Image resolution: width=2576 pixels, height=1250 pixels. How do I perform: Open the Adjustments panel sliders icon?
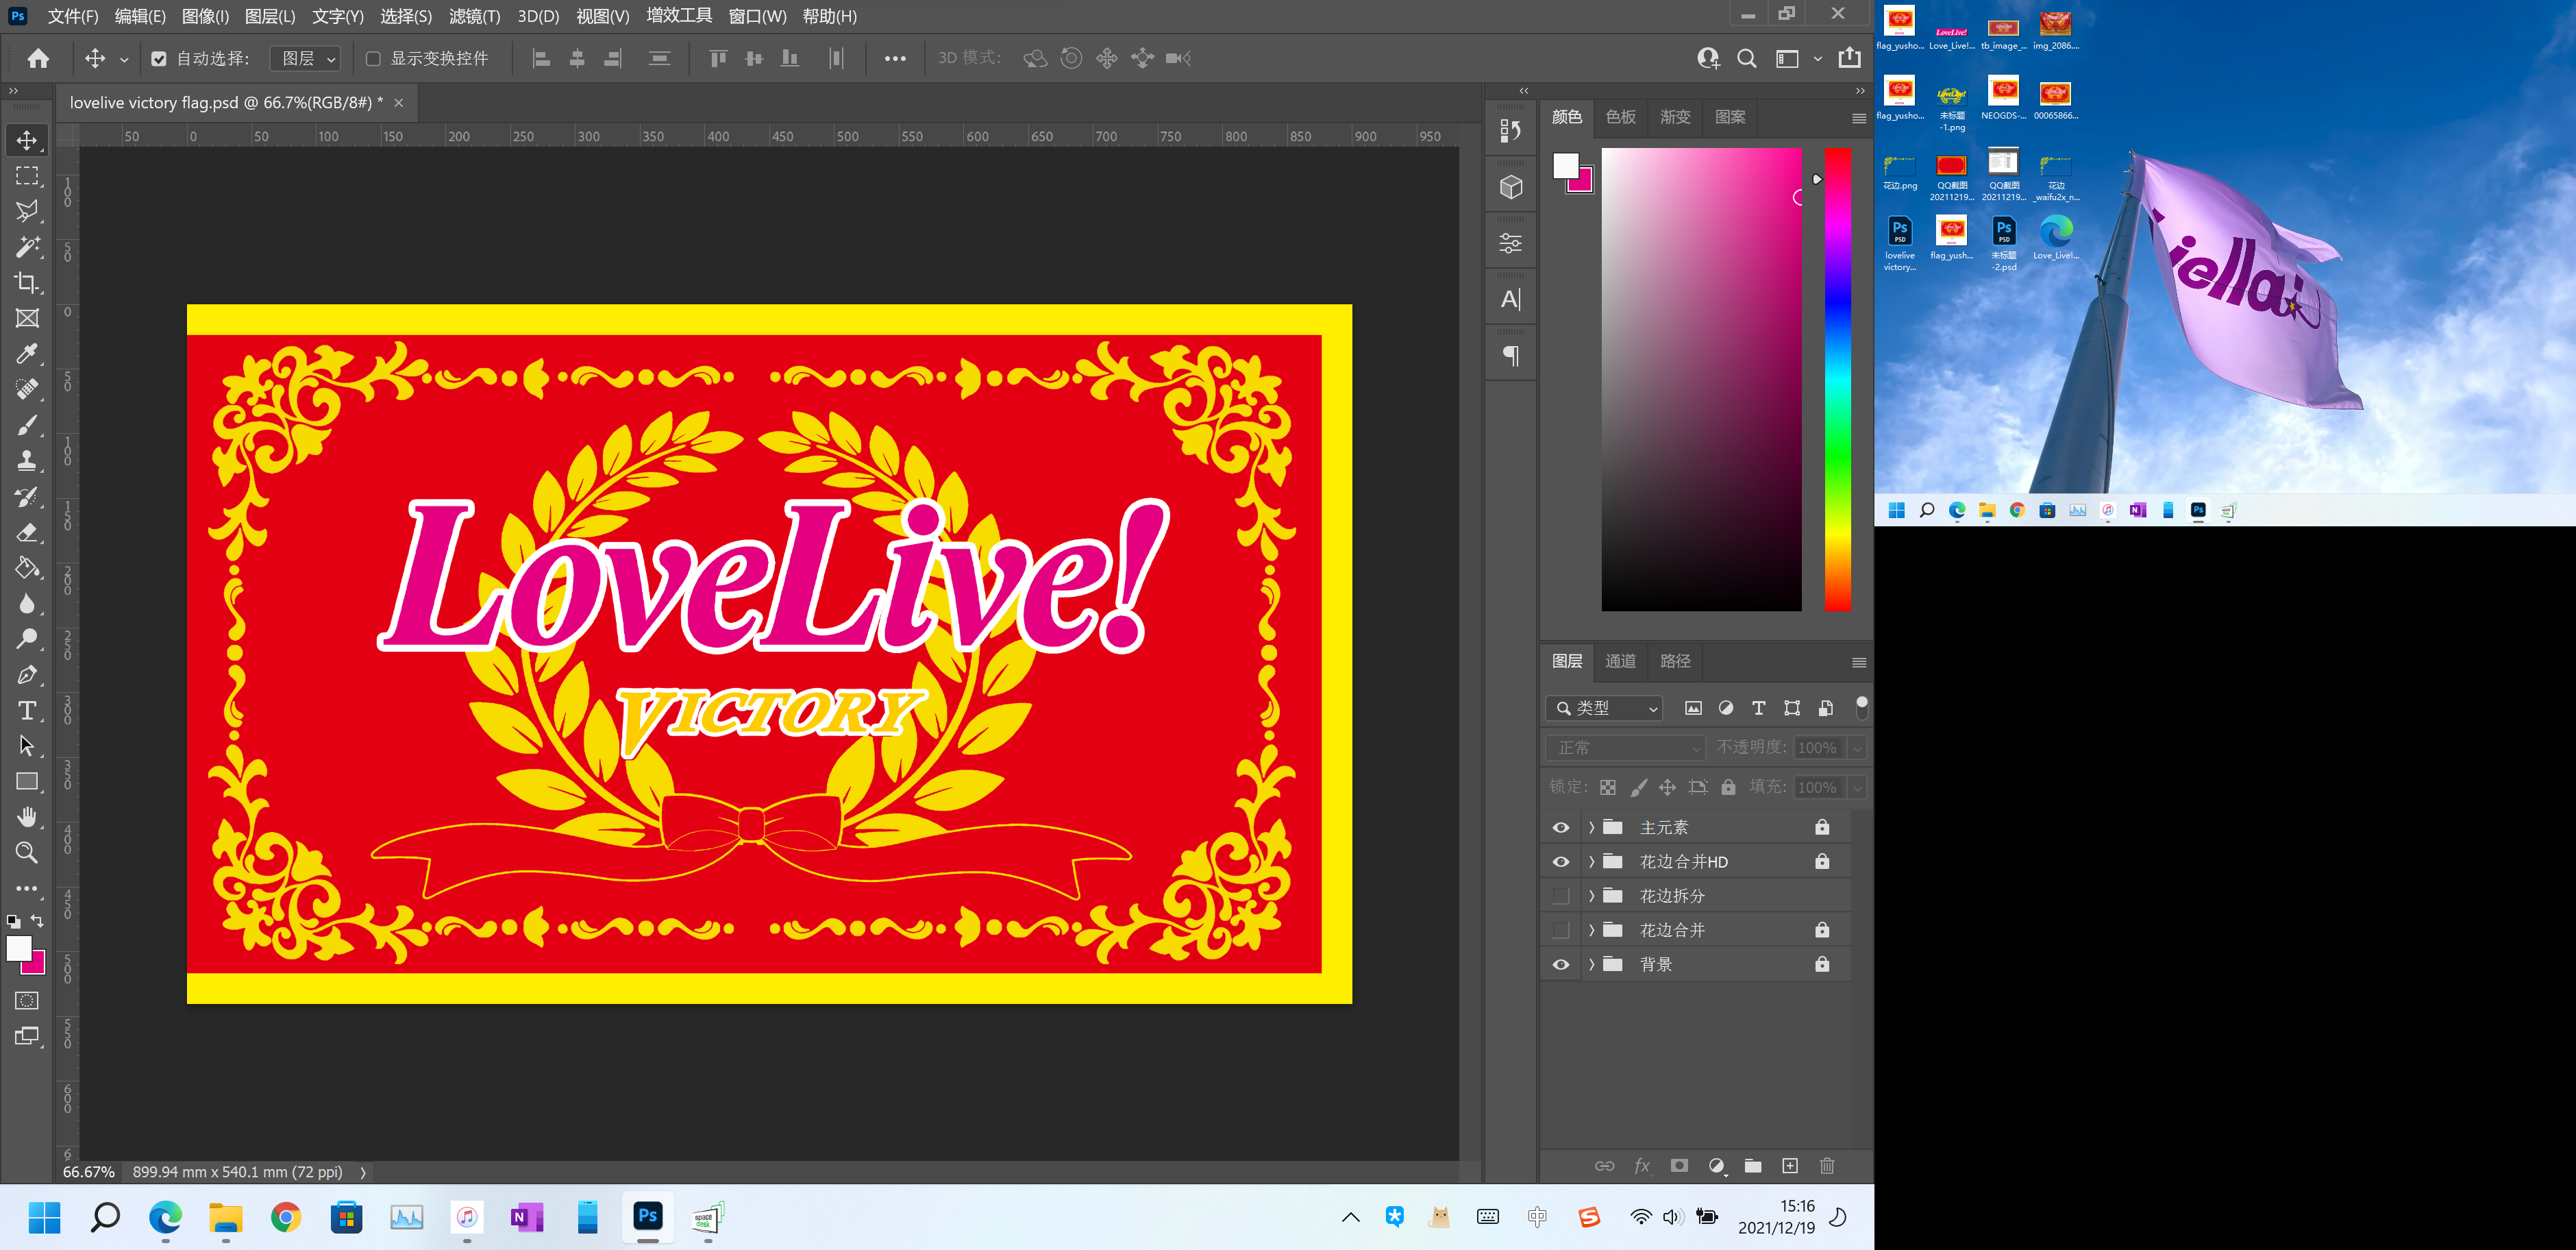click(x=1511, y=243)
